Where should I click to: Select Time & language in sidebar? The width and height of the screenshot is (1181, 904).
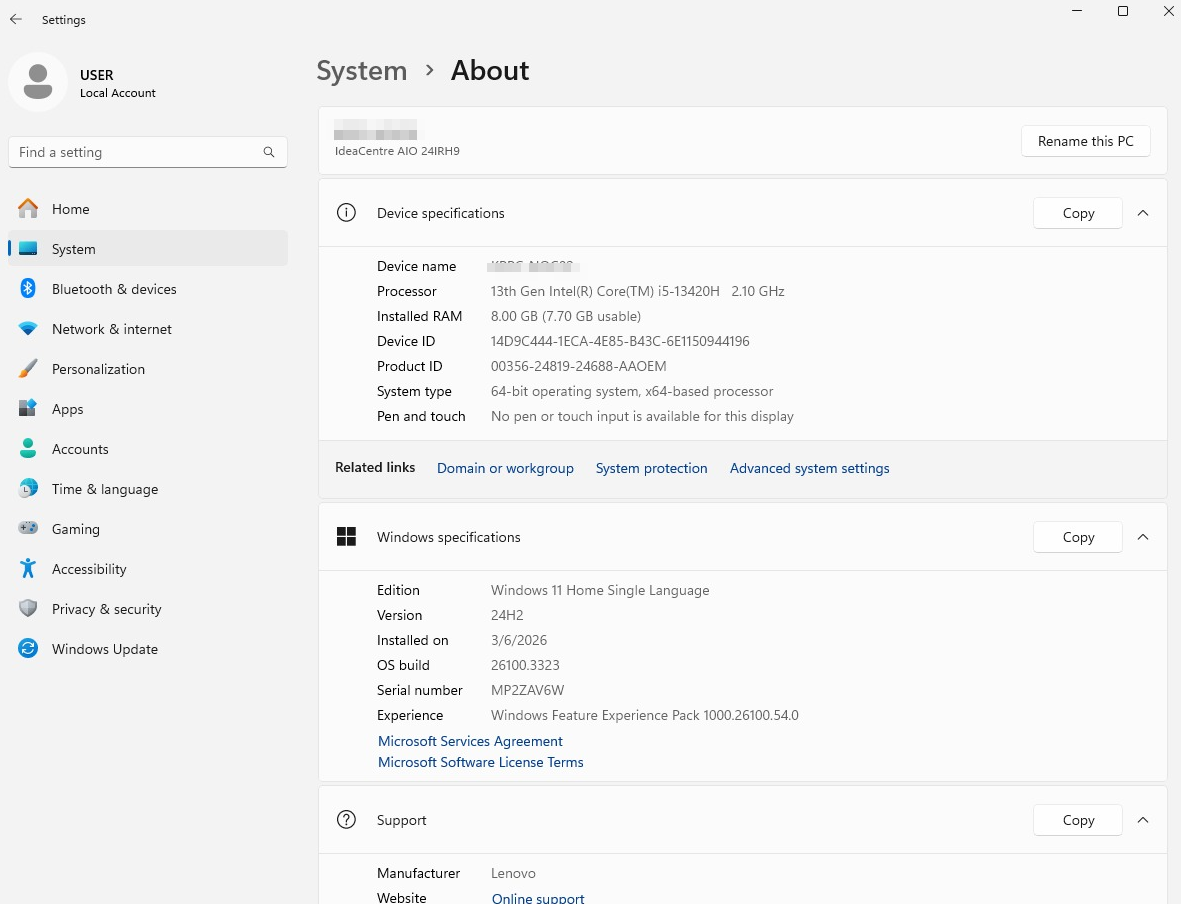(105, 489)
